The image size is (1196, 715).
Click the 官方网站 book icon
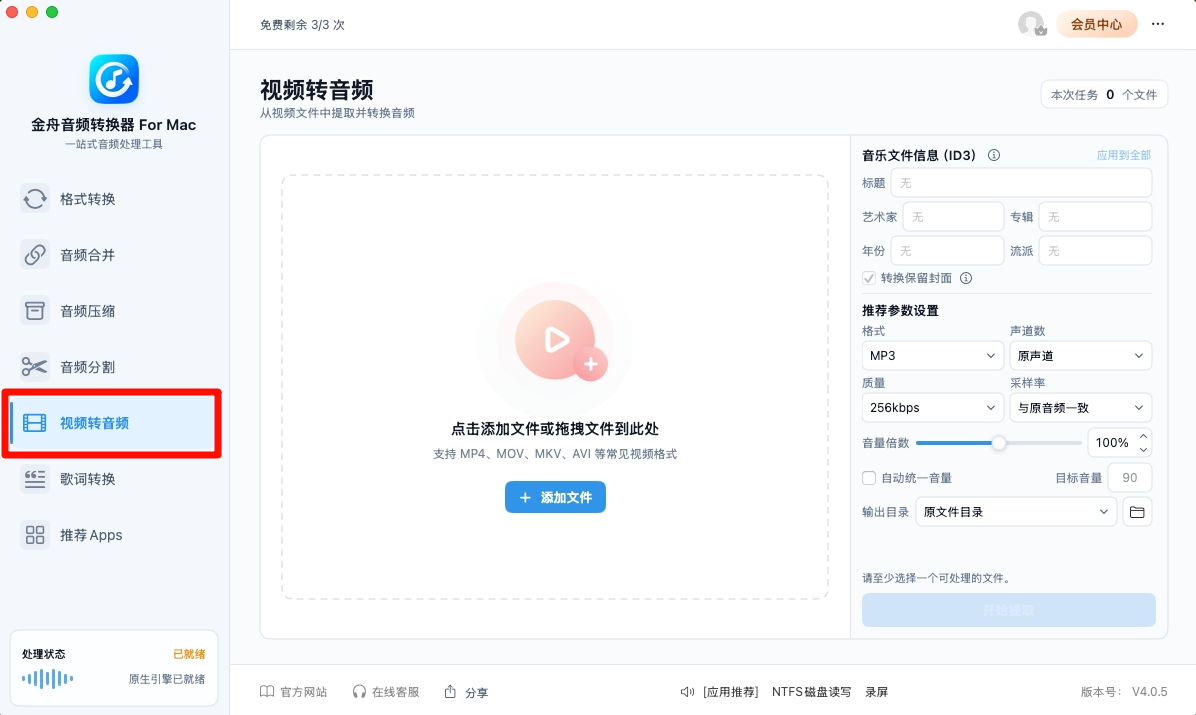click(267, 691)
